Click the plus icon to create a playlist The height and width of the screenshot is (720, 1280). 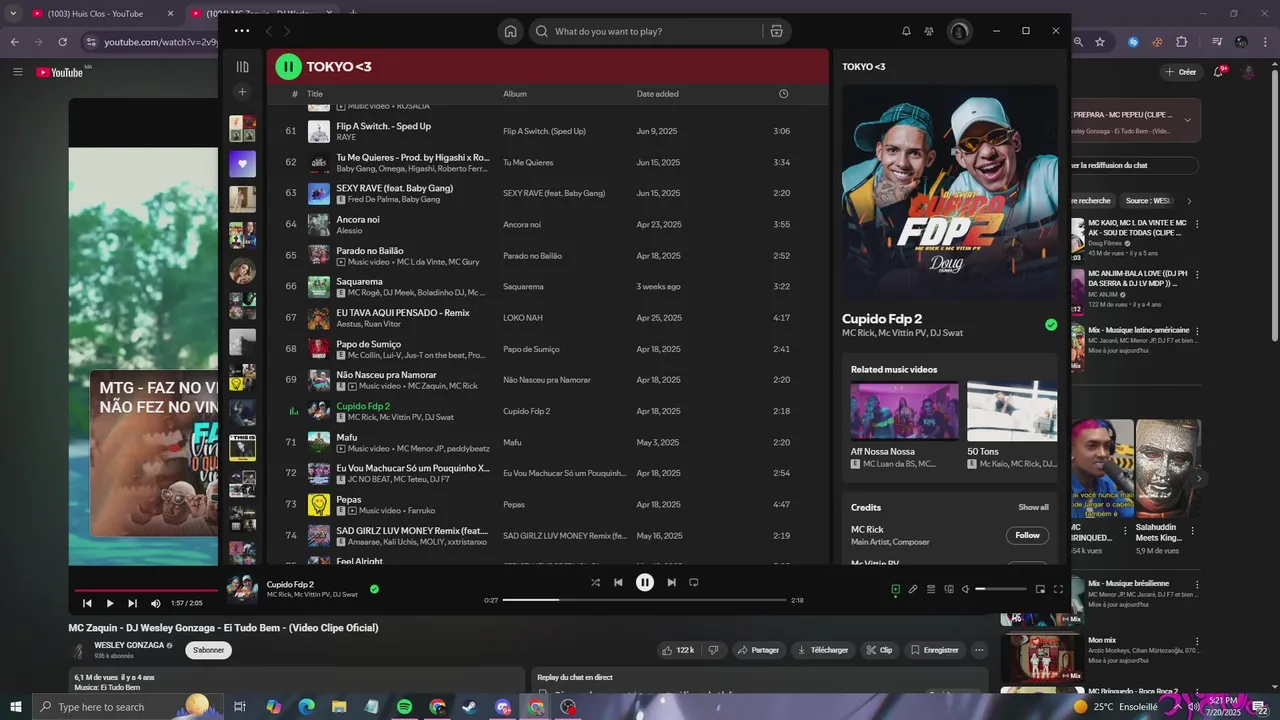coord(242,92)
